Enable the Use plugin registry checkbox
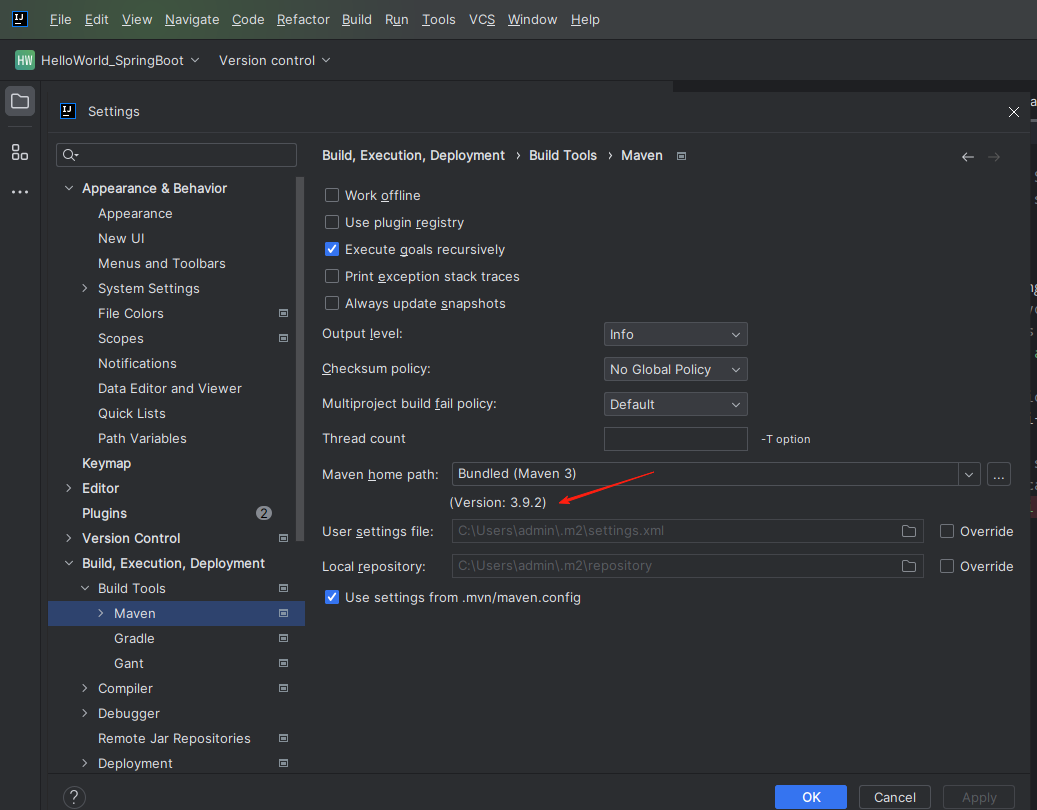This screenshot has width=1037, height=810. tap(332, 222)
